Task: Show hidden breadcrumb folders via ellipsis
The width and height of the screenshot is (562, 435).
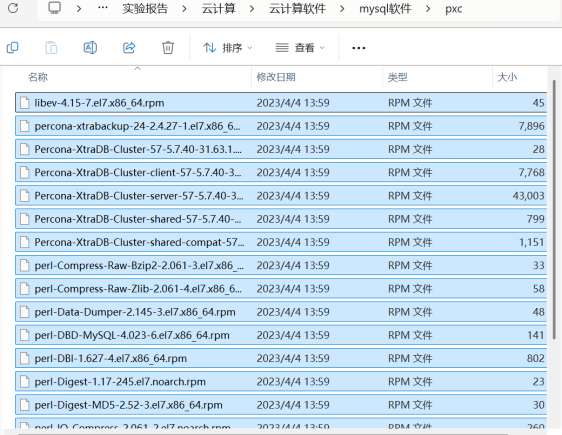Action: pyautogui.click(x=103, y=8)
